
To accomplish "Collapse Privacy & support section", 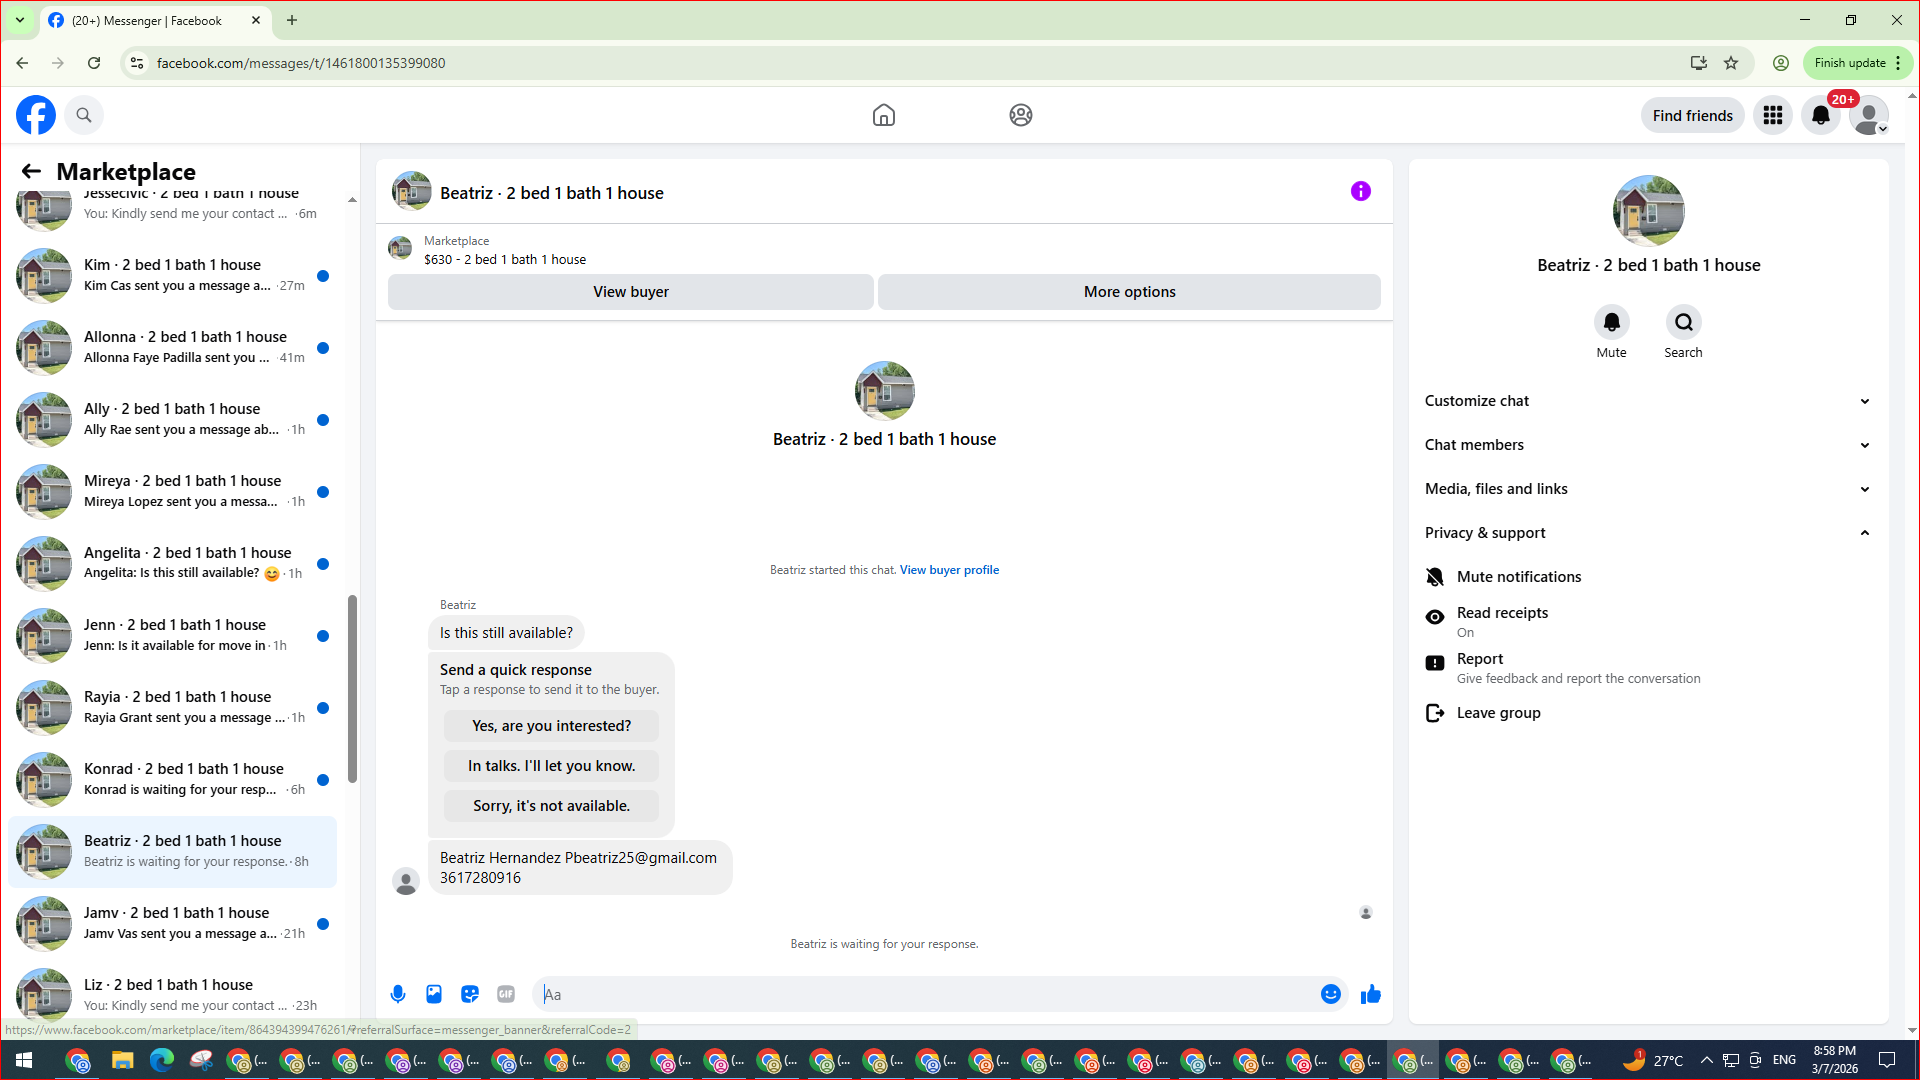I will pyautogui.click(x=1648, y=533).
